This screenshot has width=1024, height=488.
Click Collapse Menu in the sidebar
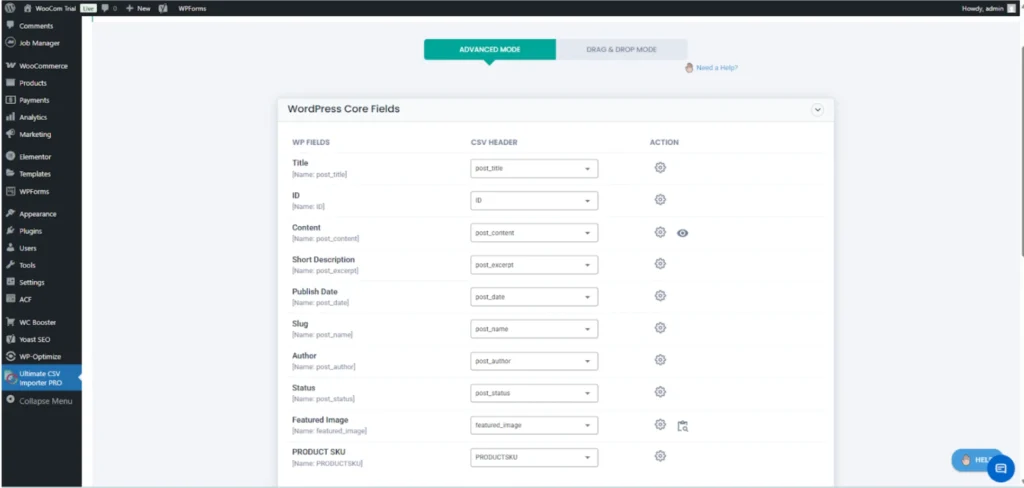point(41,400)
